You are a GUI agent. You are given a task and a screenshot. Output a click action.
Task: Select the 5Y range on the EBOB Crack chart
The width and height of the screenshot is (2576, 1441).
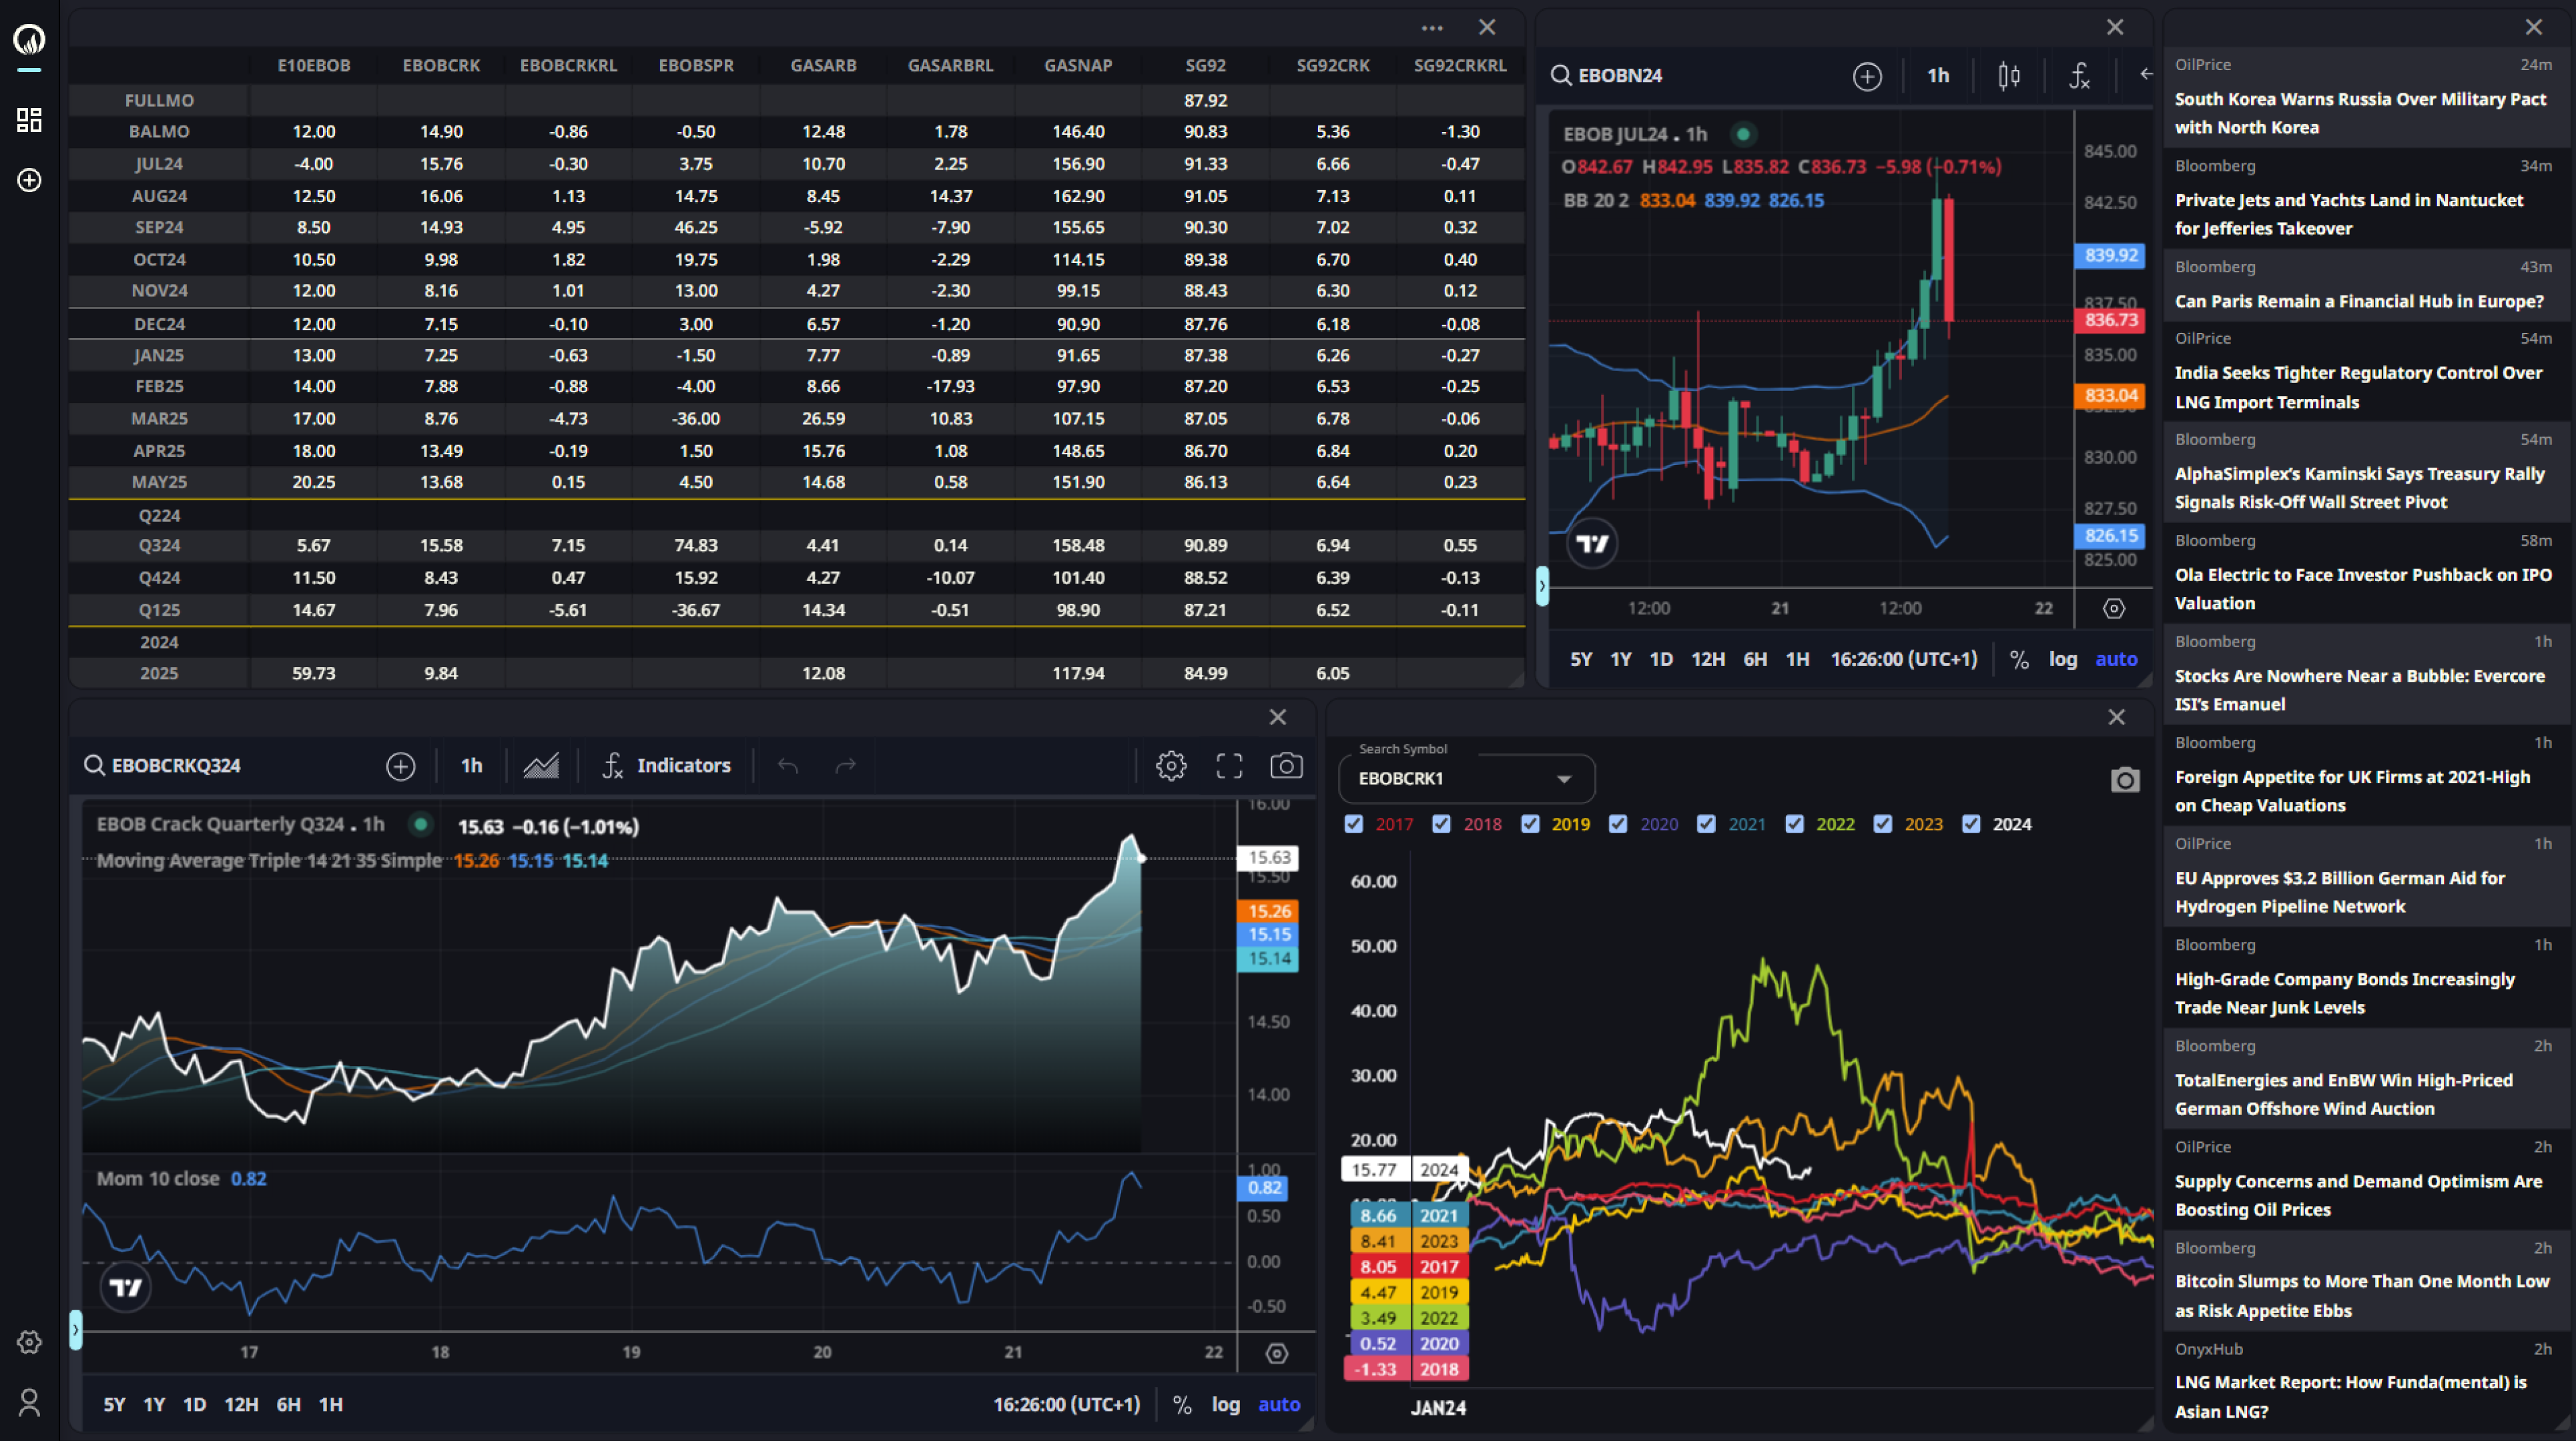(114, 1404)
